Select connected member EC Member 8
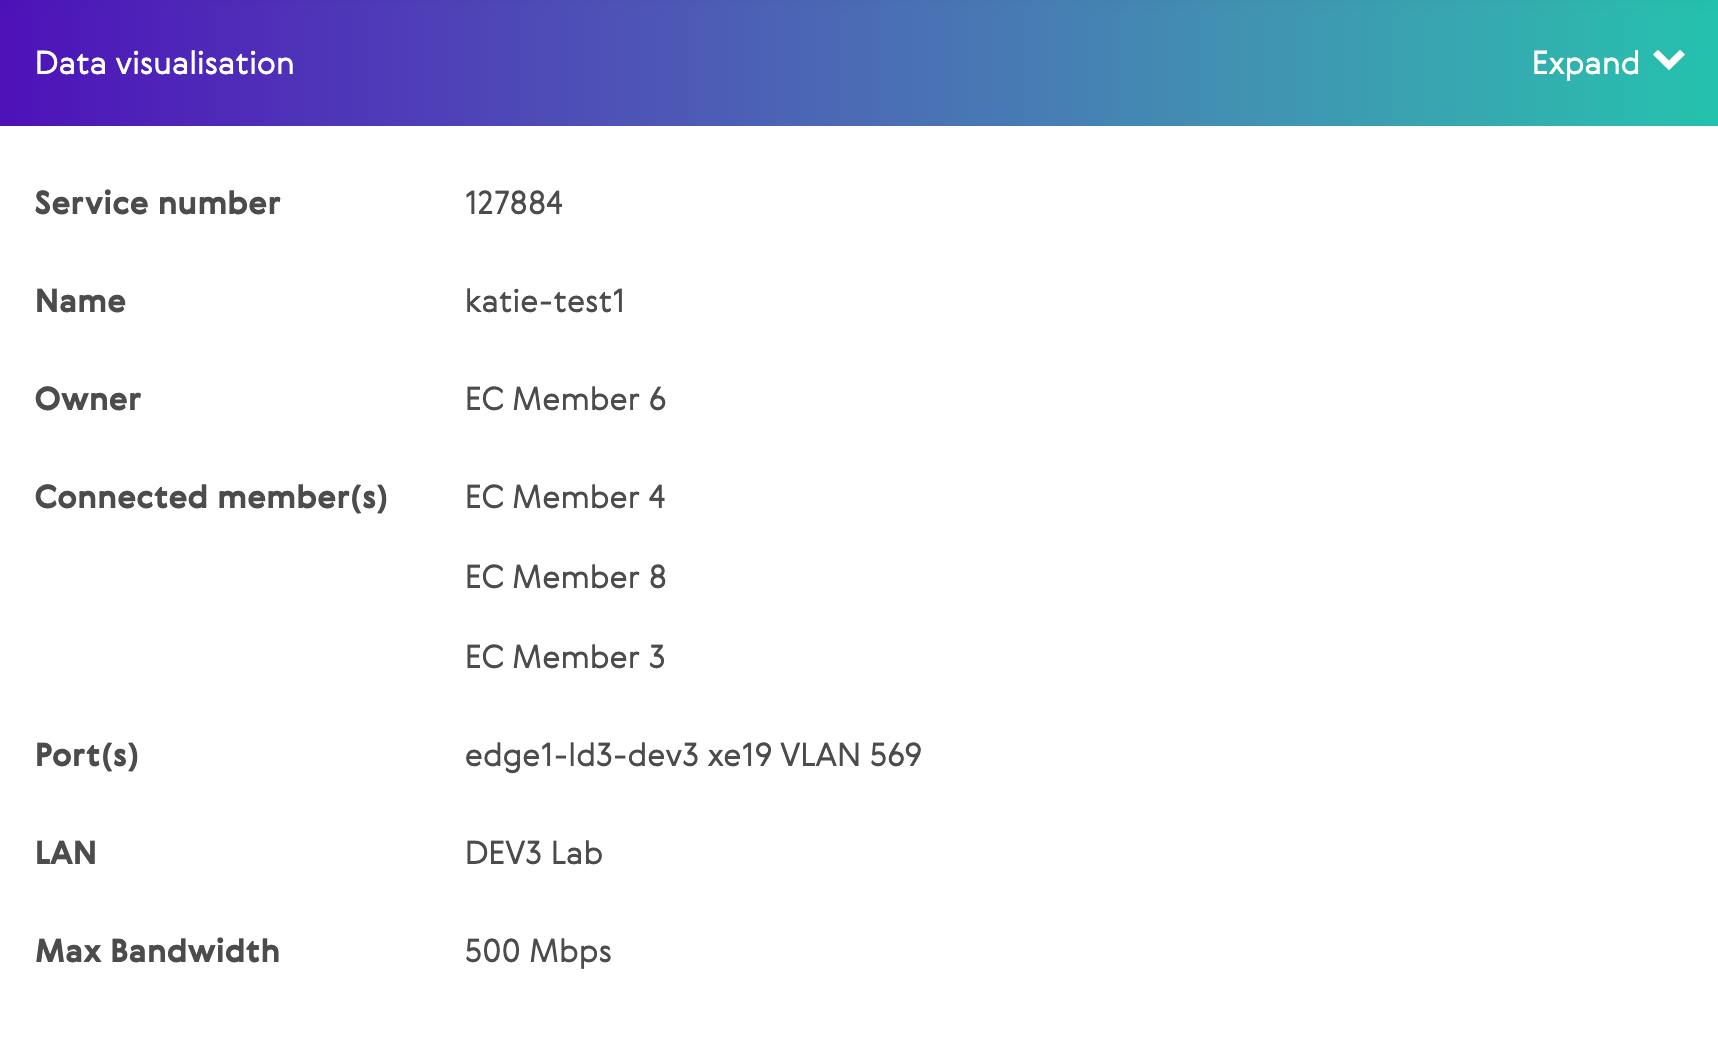The width and height of the screenshot is (1718, 1056). pyautogui.click(x=565, y=577)
